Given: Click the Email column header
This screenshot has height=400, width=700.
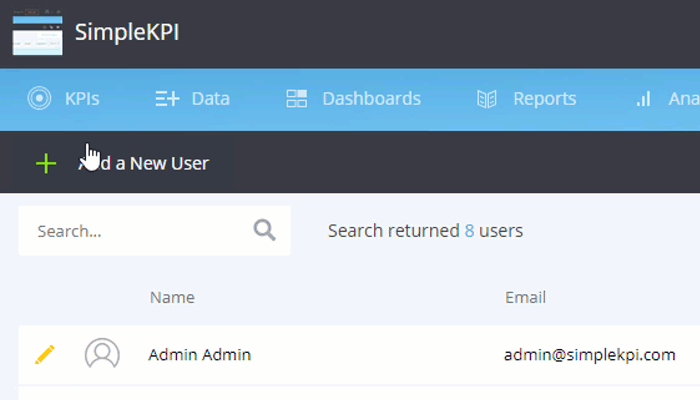Looking at the screenshot, I should tap(525, 297).
